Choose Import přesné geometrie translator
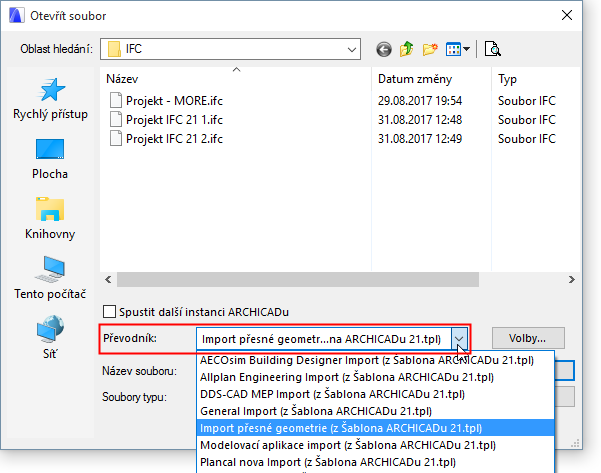 [x=375, y=428]
